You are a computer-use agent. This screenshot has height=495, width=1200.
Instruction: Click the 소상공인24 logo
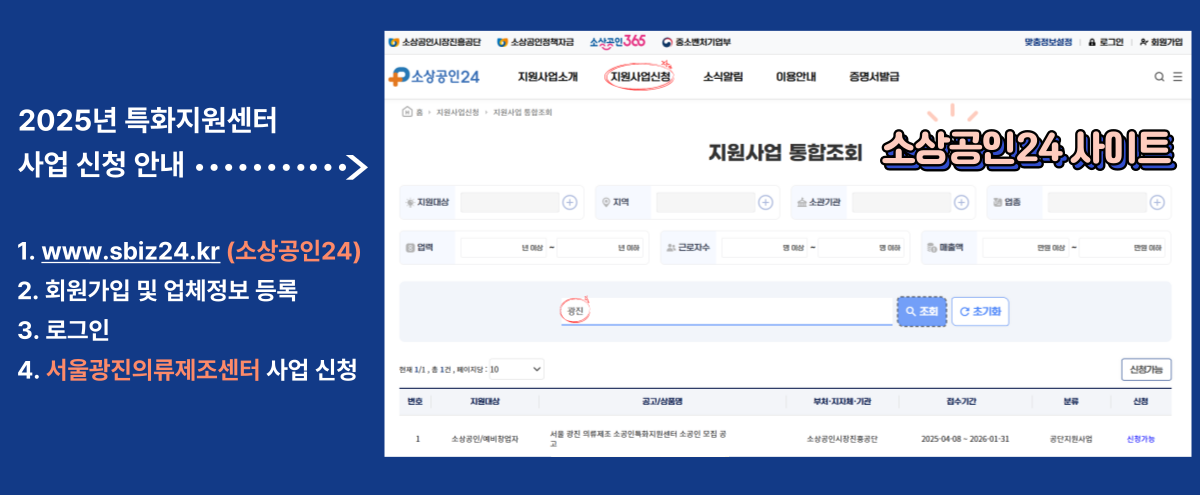coord(436,76)
